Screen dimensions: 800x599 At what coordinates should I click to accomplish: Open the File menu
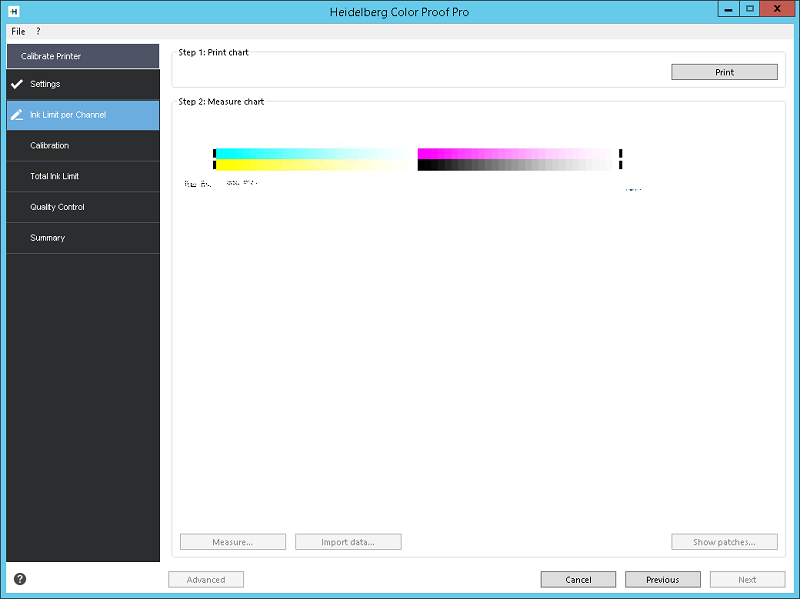point(16,31)
